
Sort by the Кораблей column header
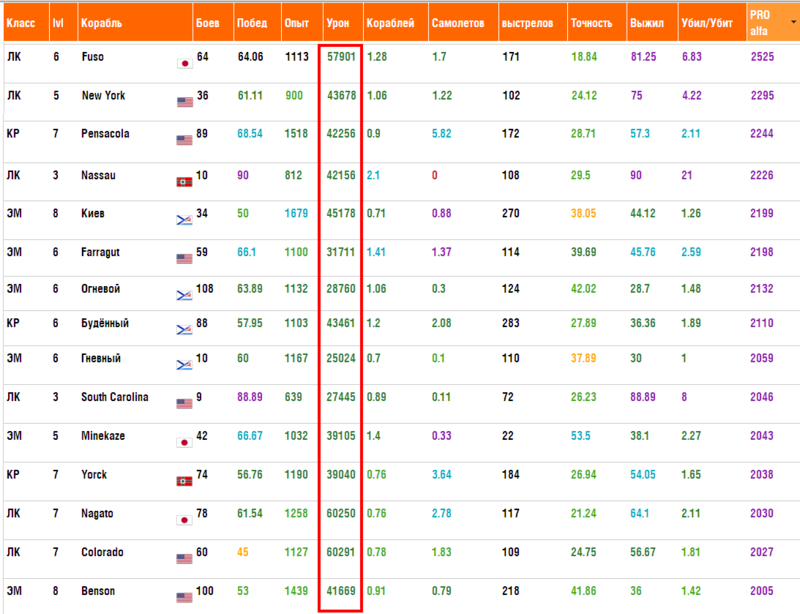390,23
